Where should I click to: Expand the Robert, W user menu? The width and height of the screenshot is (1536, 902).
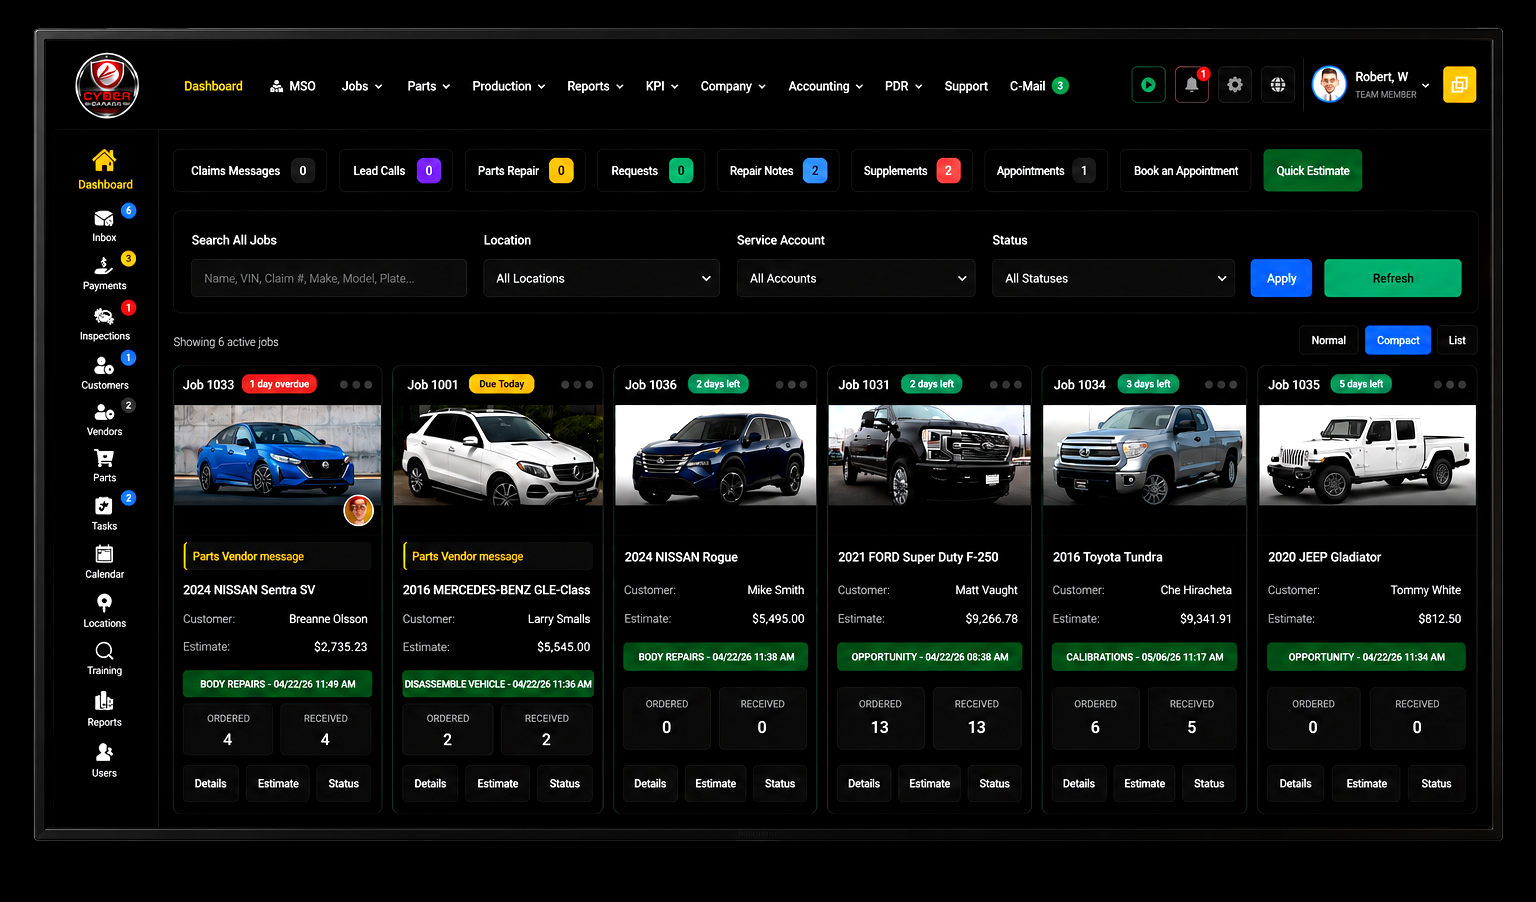[x=1371, y=85]
